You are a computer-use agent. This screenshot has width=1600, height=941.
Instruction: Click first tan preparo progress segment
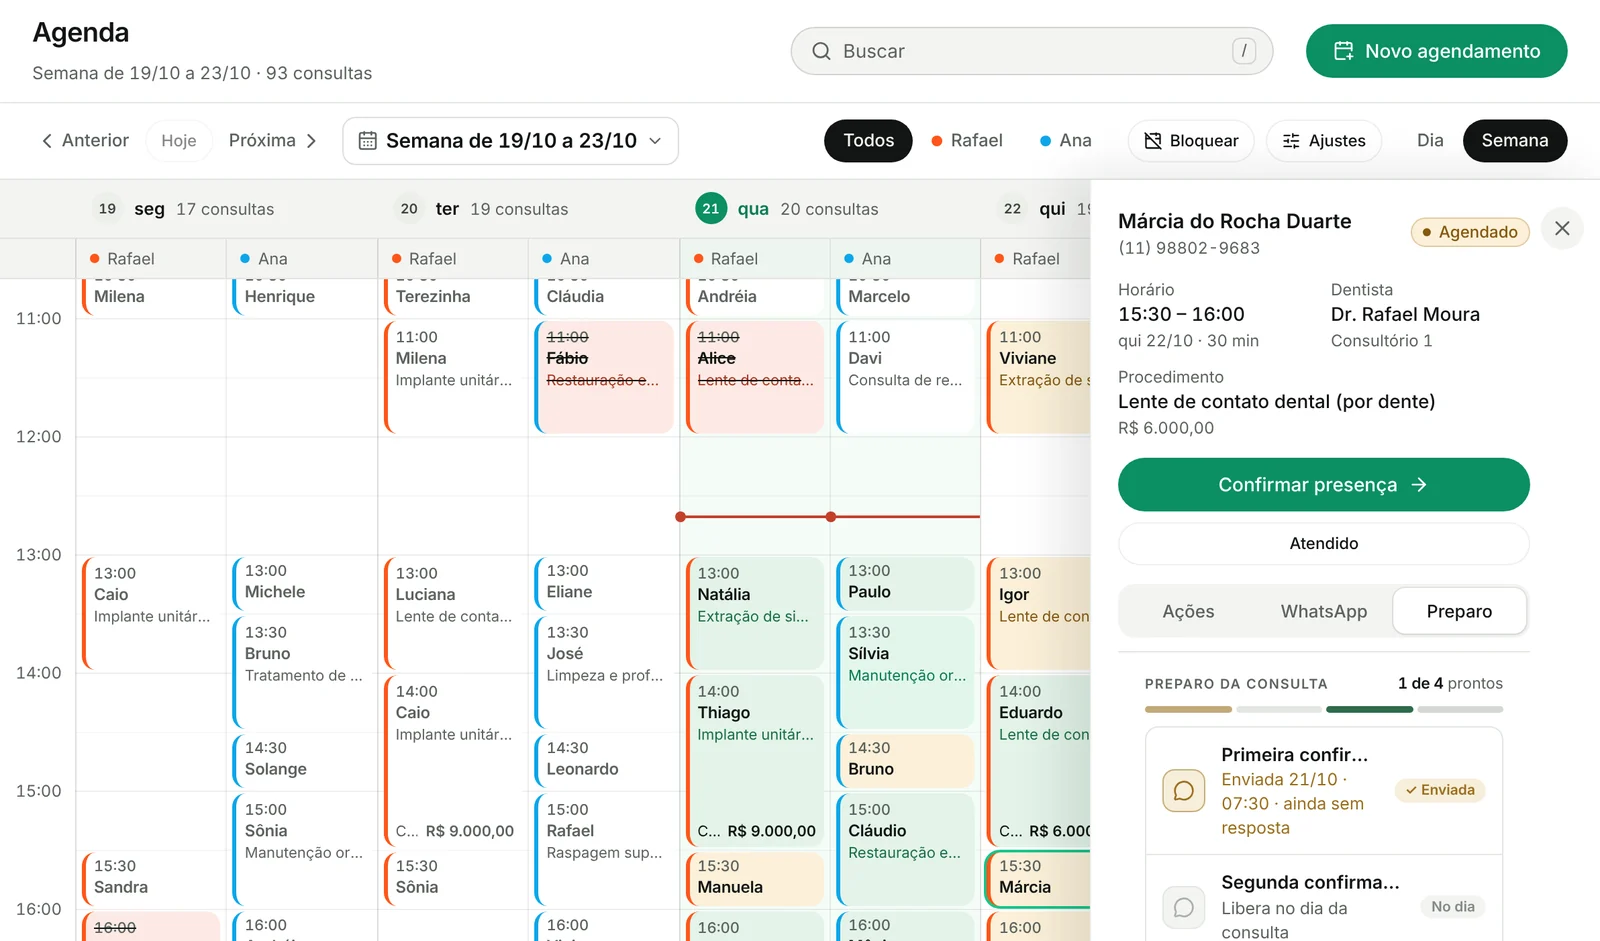tap(1188, 709)
